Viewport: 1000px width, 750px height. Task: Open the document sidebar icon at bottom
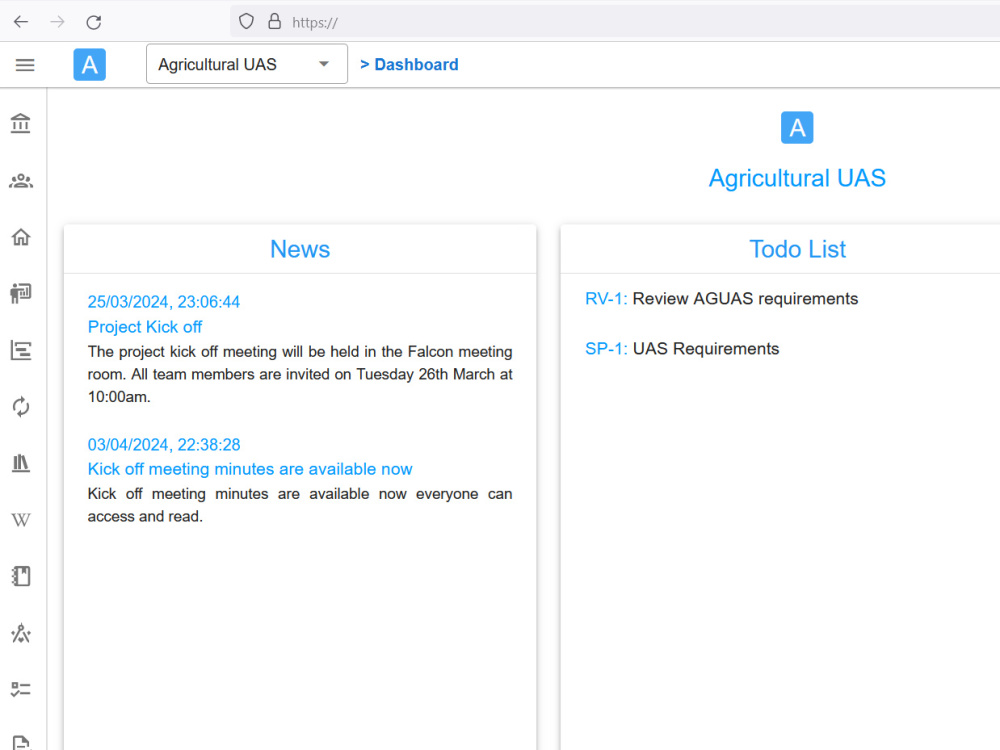coord(20,742)
